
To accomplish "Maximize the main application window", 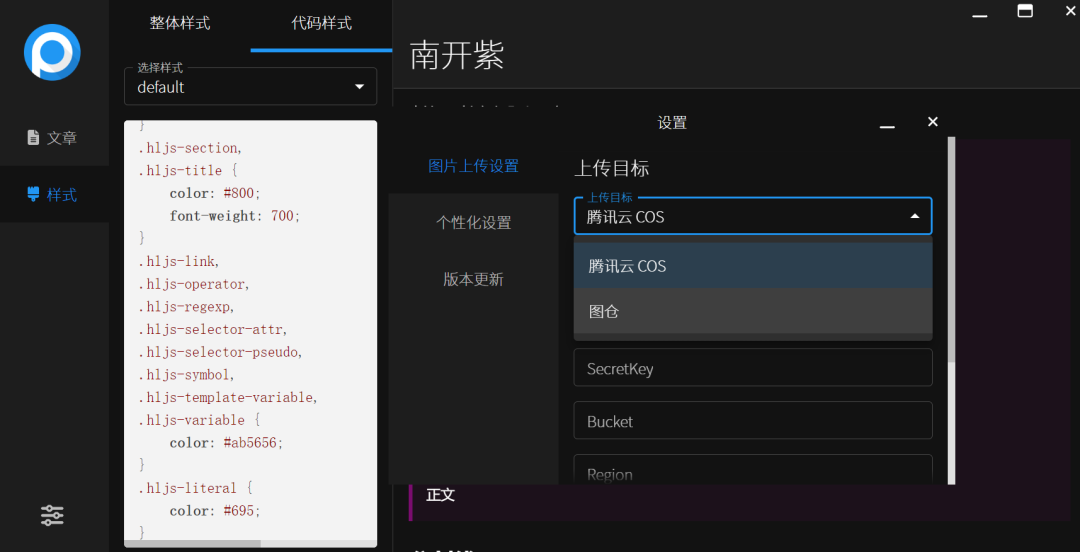I will [1026, 11].
